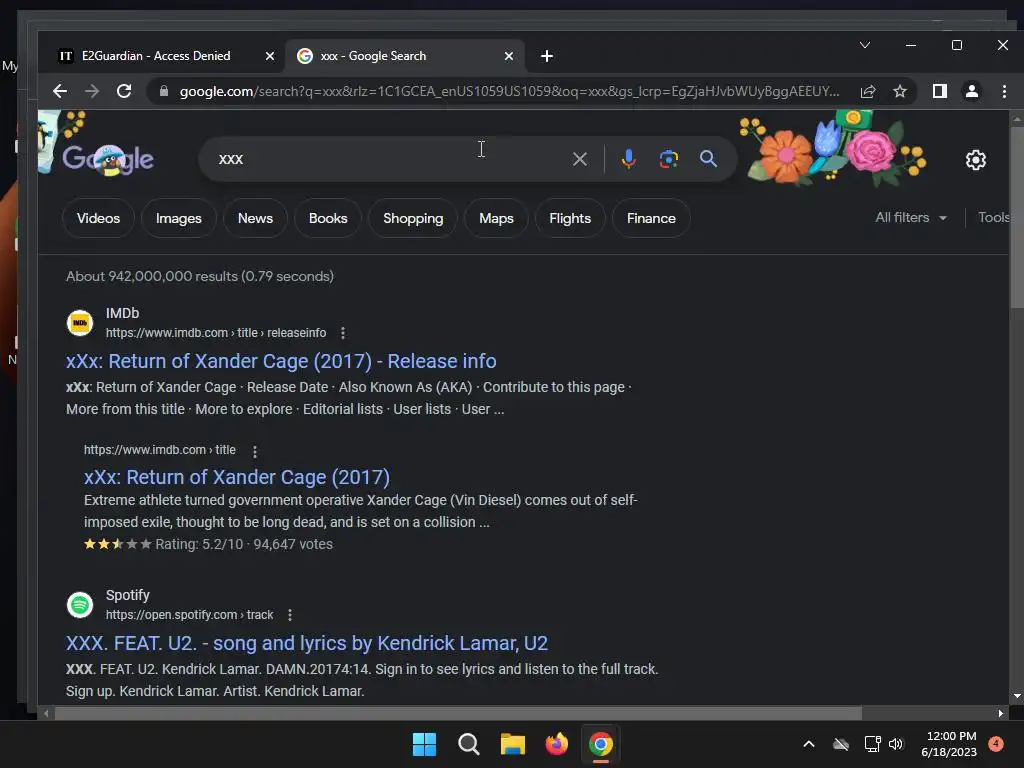Viewport: 1024px width, 768px height.
Task: Open xXx: Return of Xander Cage Release info link
Action: coord(281,361)
